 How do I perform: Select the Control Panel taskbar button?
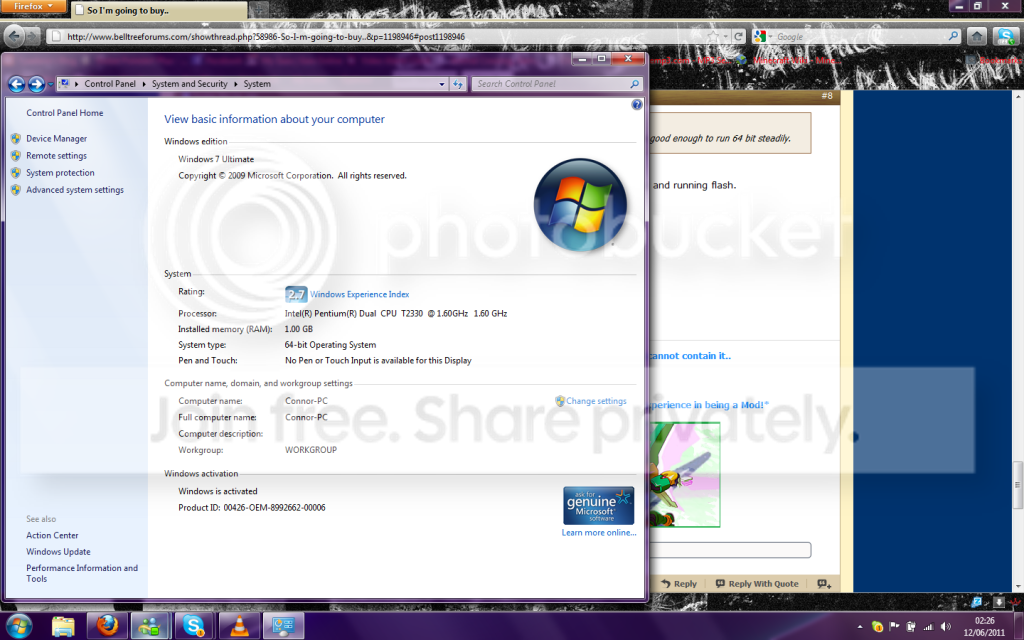coord(283,626)
